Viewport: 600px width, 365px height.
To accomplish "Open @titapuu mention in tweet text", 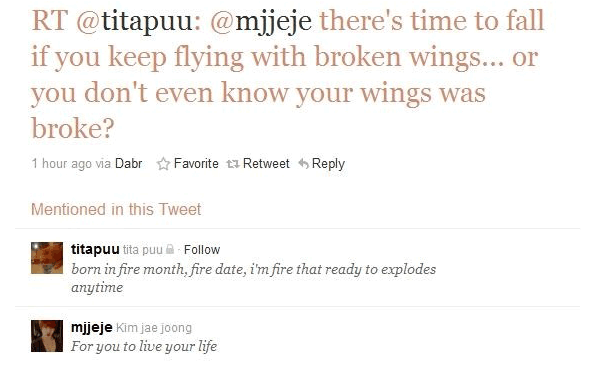I will (x=135, y=21).
